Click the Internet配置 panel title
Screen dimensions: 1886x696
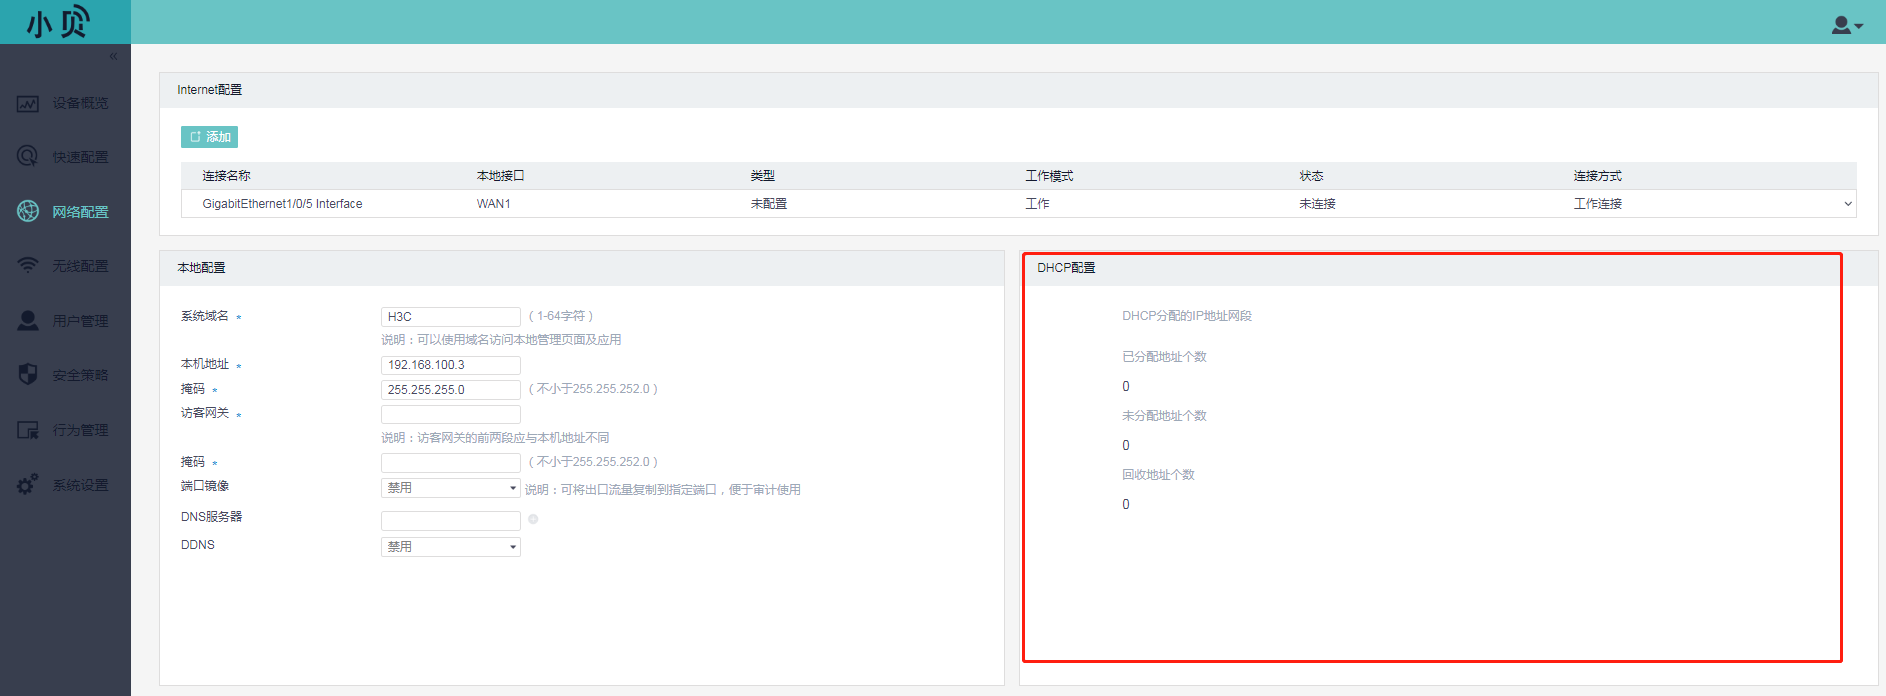click(x=209, y=90)
